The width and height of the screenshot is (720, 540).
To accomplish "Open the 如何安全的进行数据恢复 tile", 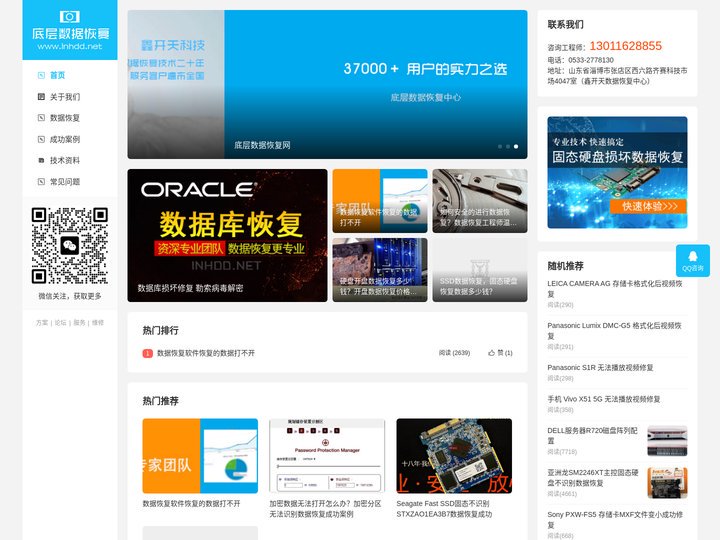I will 480,201.
